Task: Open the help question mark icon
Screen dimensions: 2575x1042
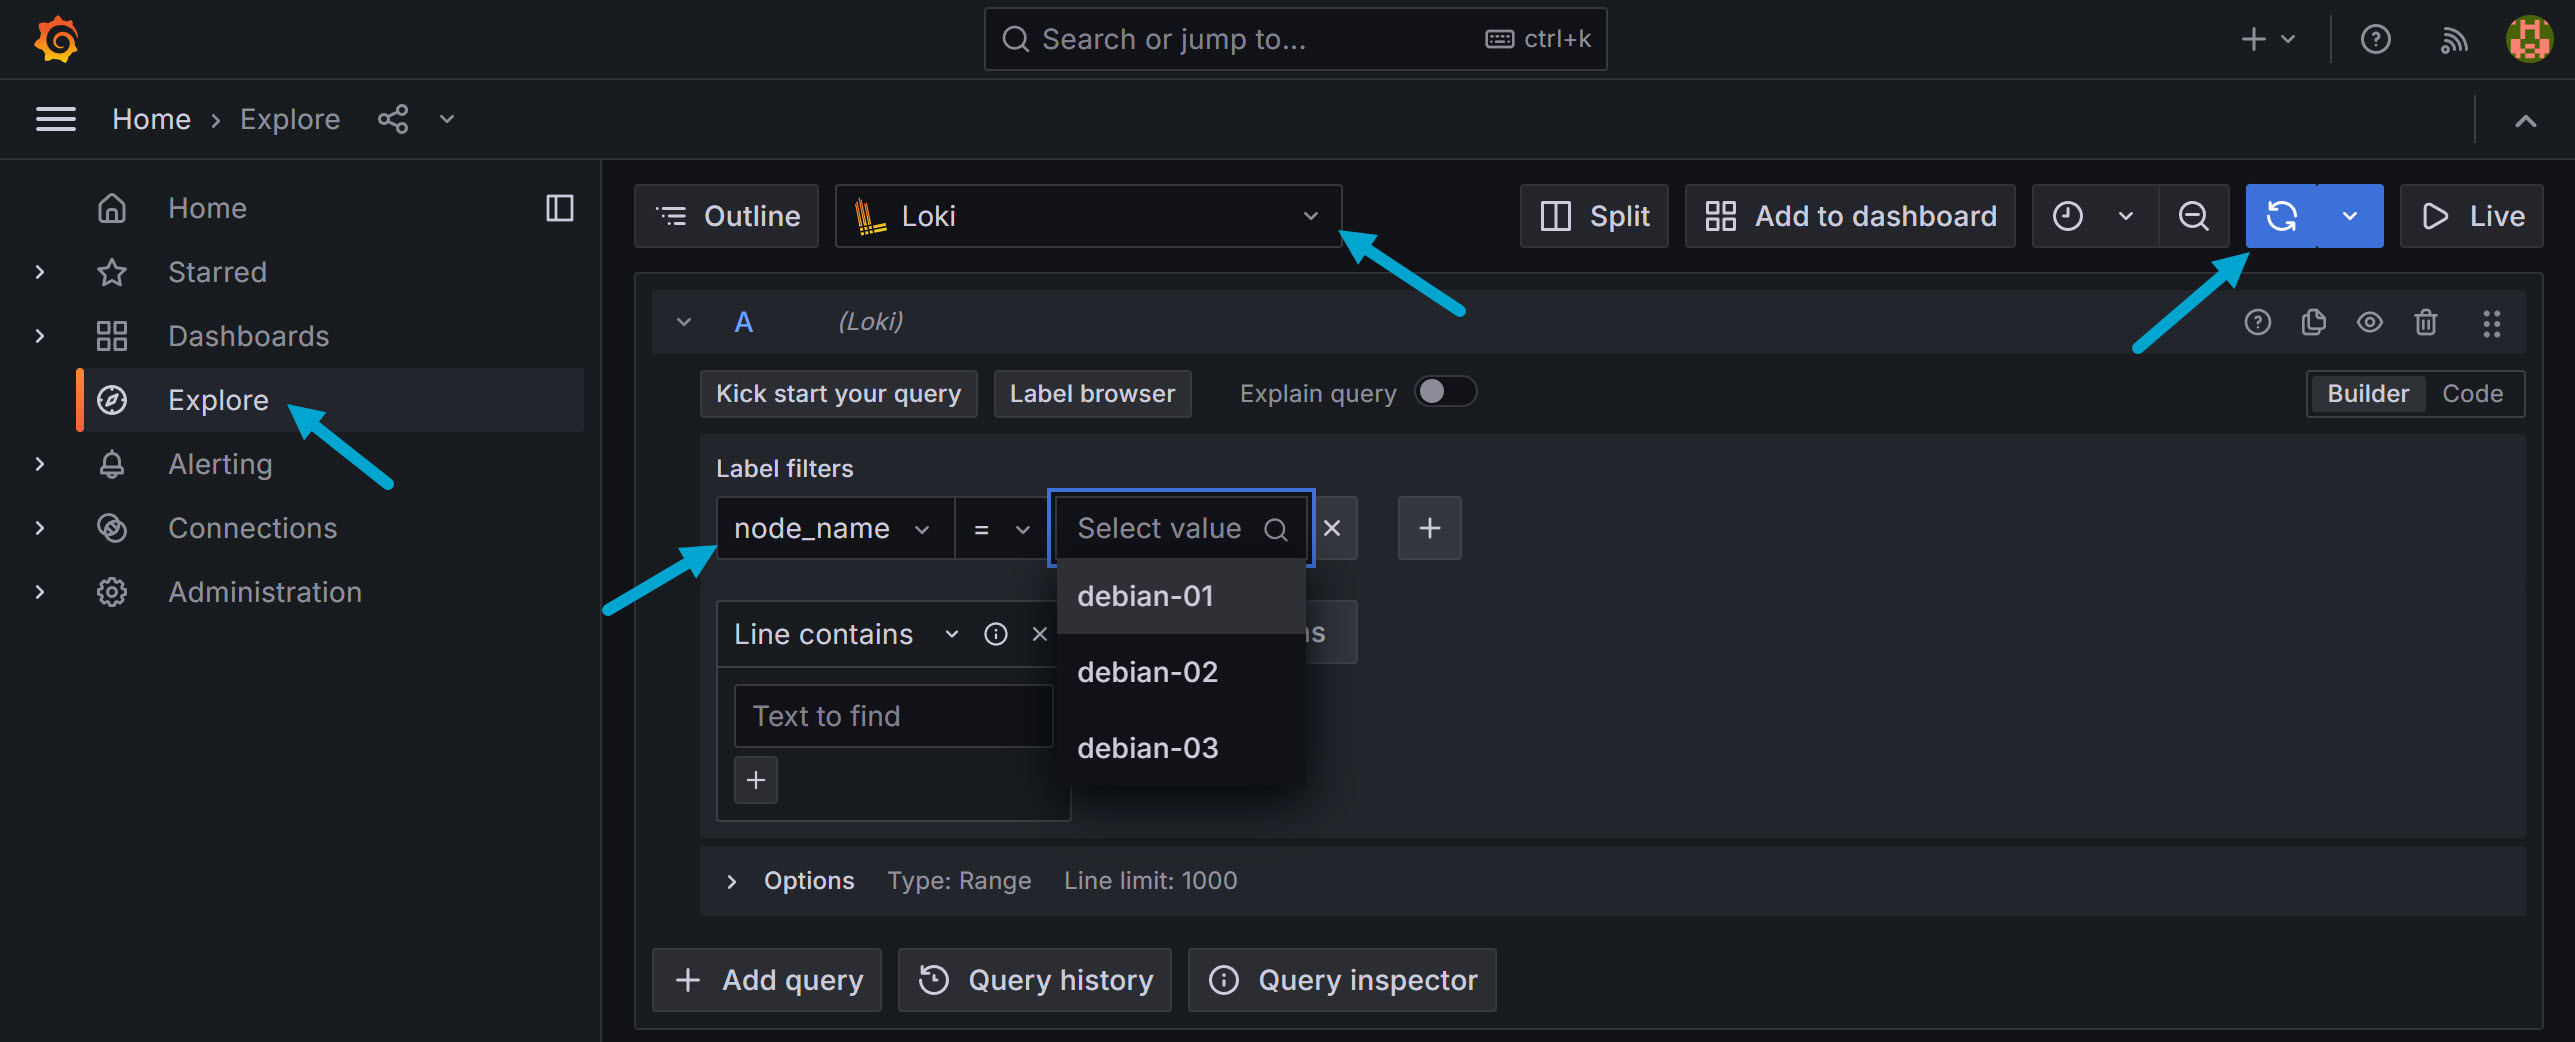Action: tap(2375, 39)
